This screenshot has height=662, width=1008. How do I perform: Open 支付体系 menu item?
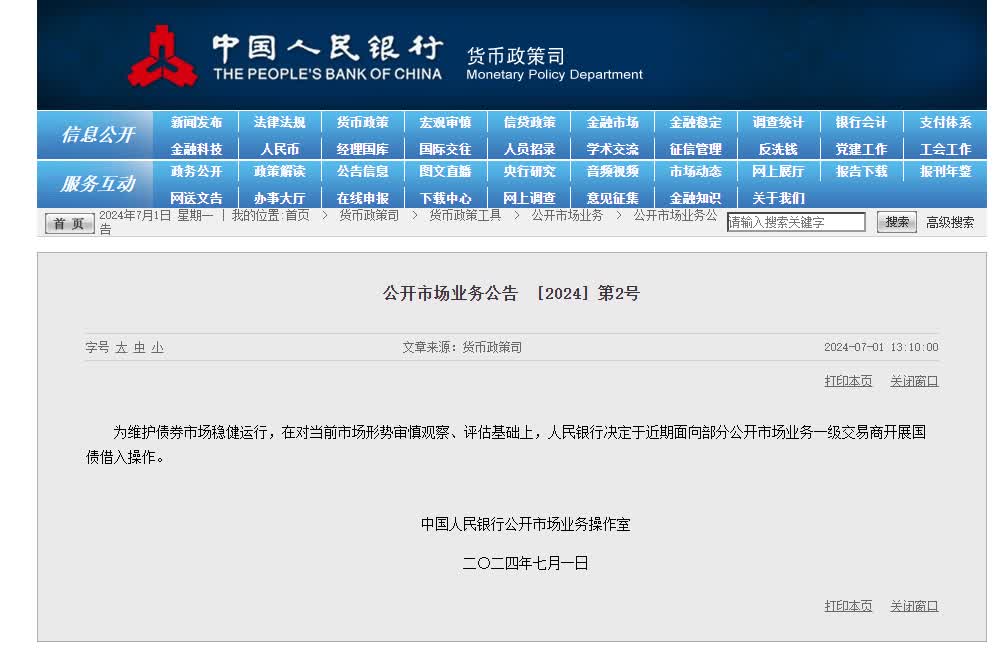pos(945,122)
